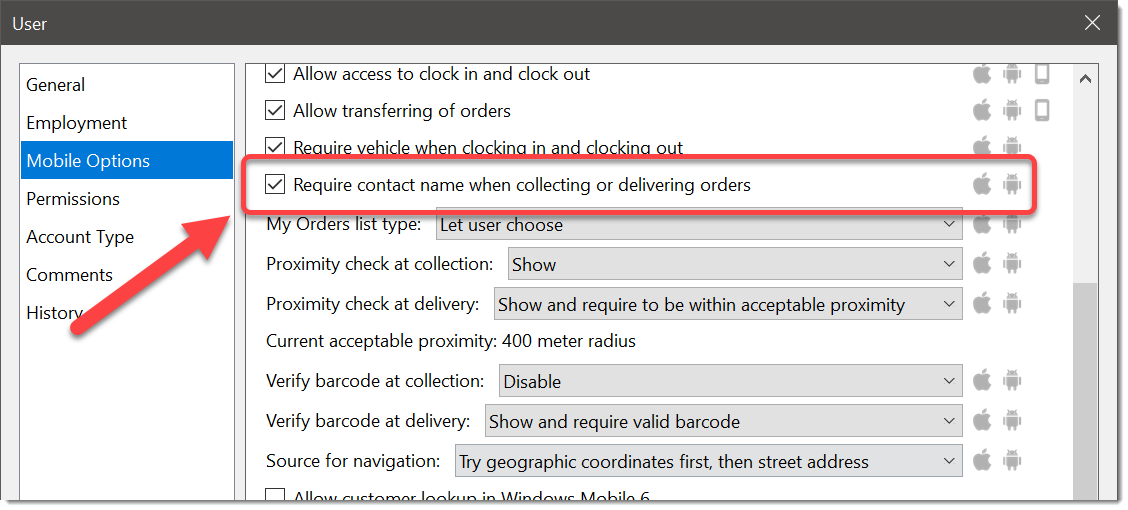1128x510 pixels.
Task: Close the User dialog
Action: point(1092,23)
